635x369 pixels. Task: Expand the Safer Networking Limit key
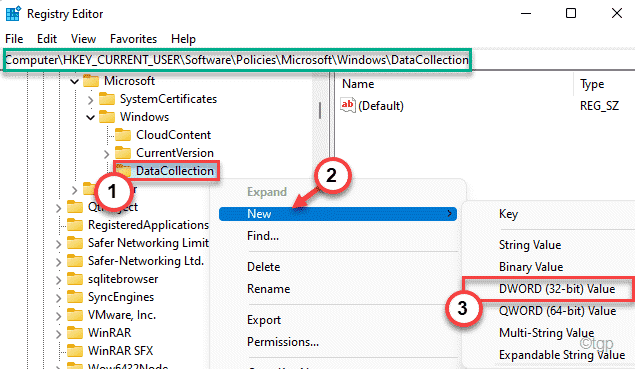tap(58, 244)
